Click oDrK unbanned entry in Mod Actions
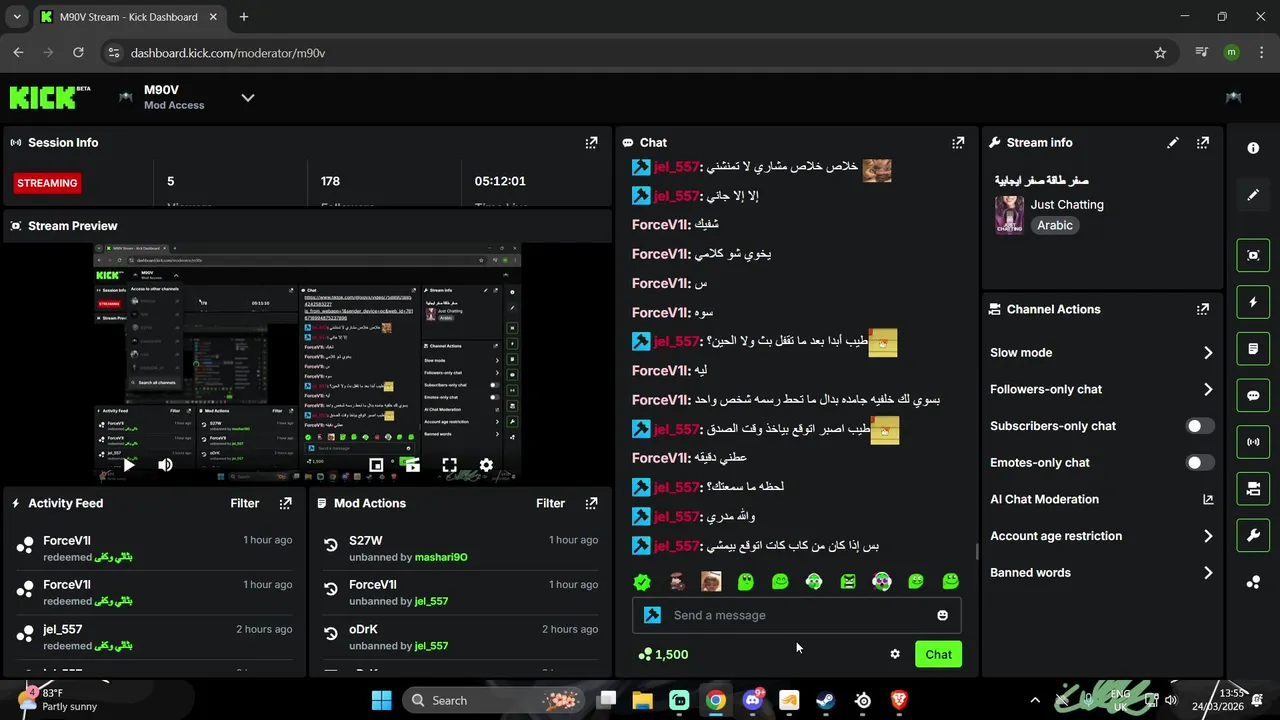 (x=458, y=637)
